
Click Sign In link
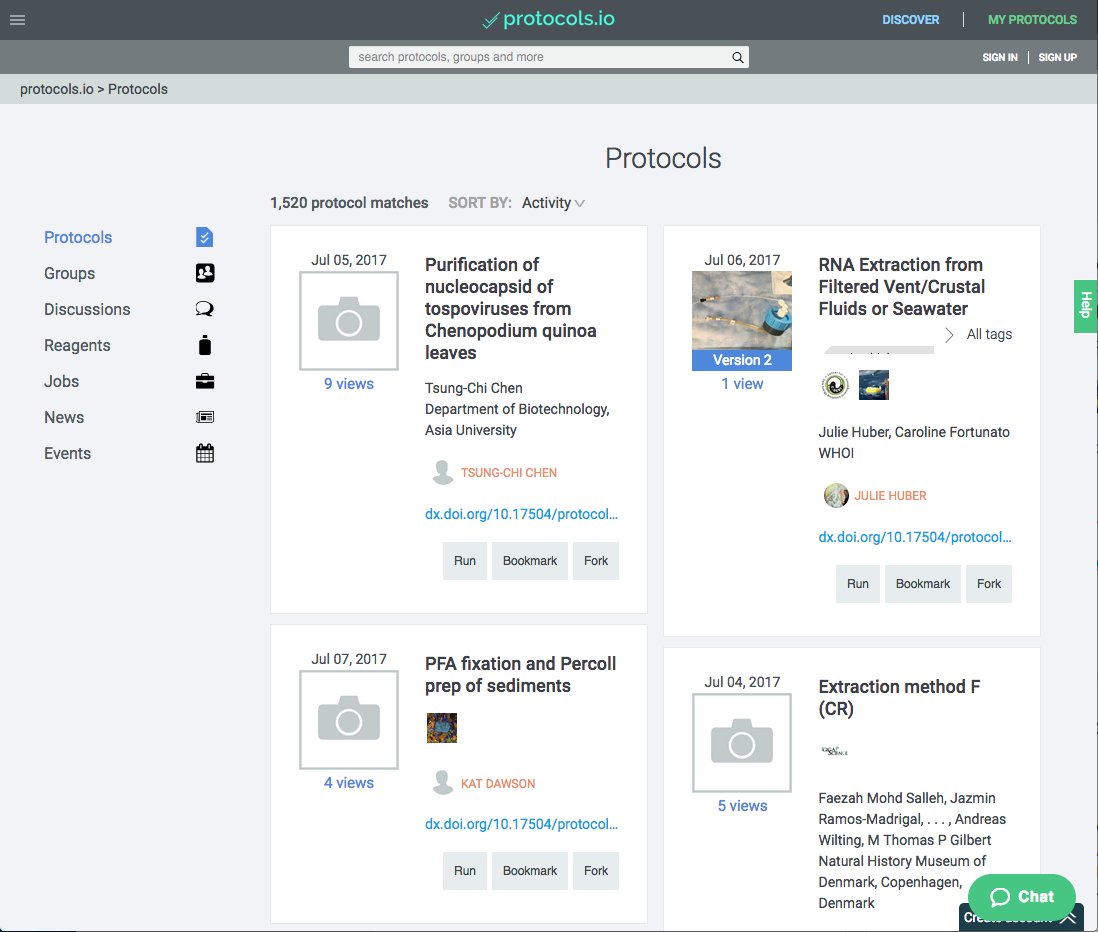999,57
